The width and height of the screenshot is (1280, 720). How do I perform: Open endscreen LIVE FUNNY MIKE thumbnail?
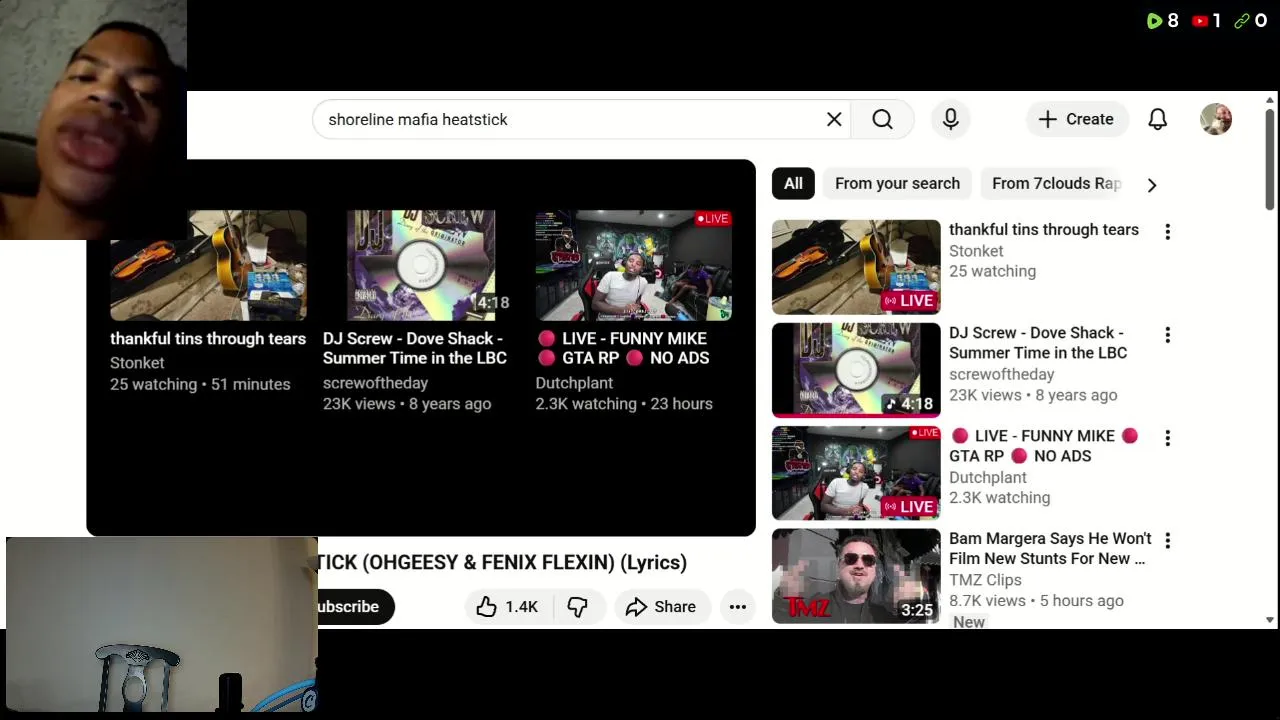click(x=634, y=265)
